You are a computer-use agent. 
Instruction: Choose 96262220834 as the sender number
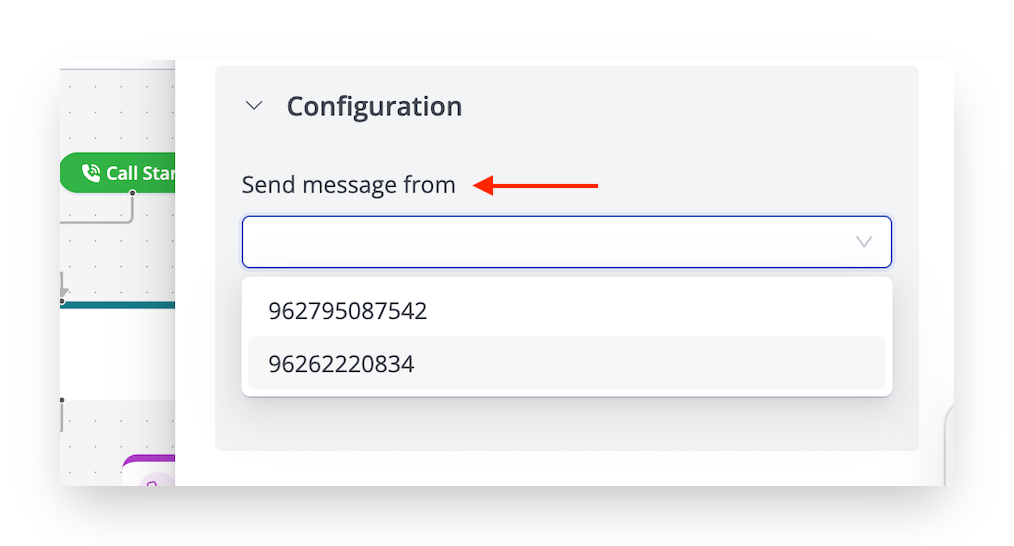pos(341,364)
